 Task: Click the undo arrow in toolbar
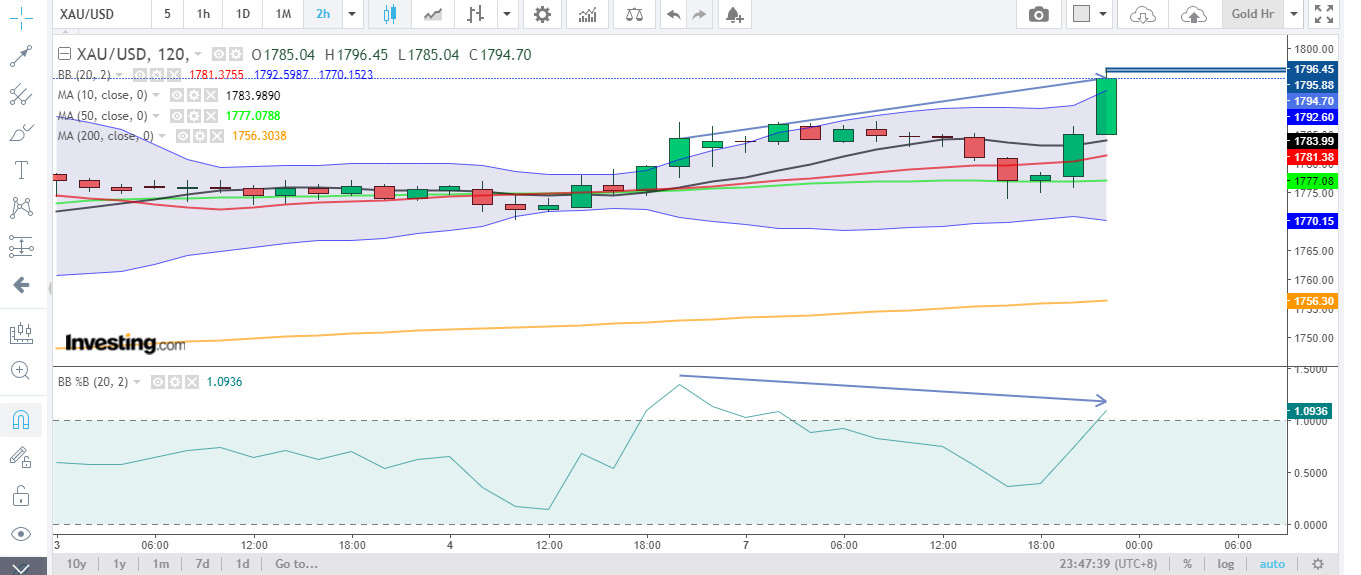point(673,14)
